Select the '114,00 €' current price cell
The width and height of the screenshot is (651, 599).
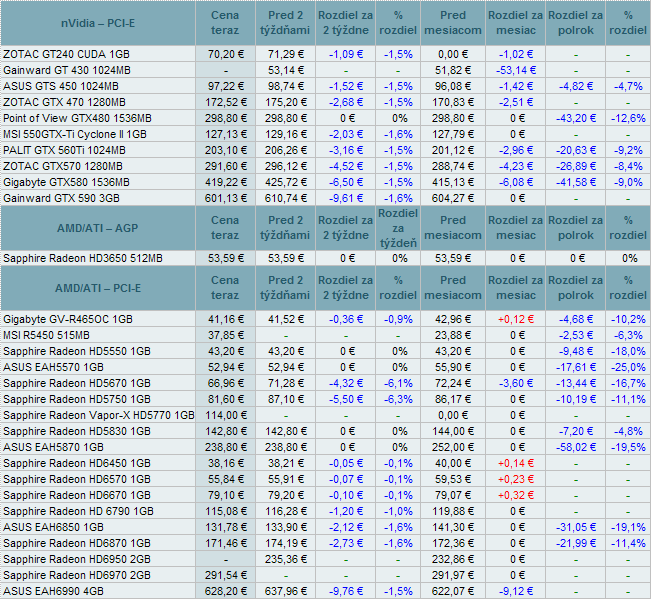pos(226,415)
